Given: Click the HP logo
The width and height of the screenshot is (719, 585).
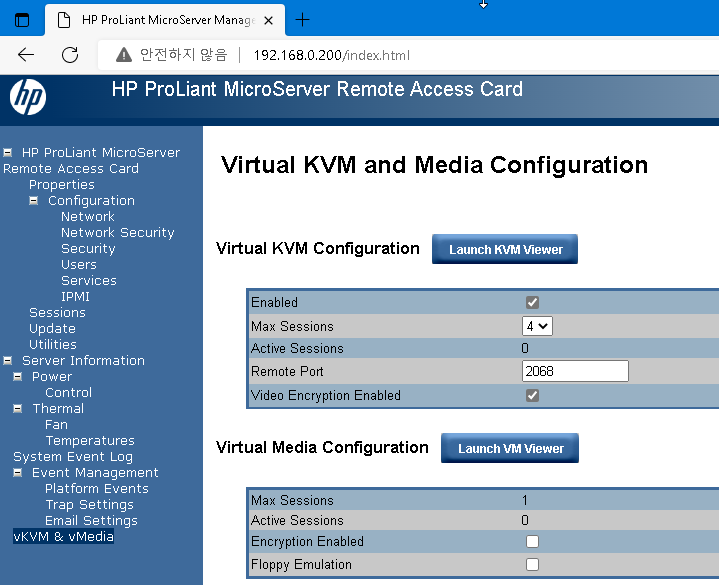Looking at the screenshot, I should pyautogui.click(x=28, y=97).
